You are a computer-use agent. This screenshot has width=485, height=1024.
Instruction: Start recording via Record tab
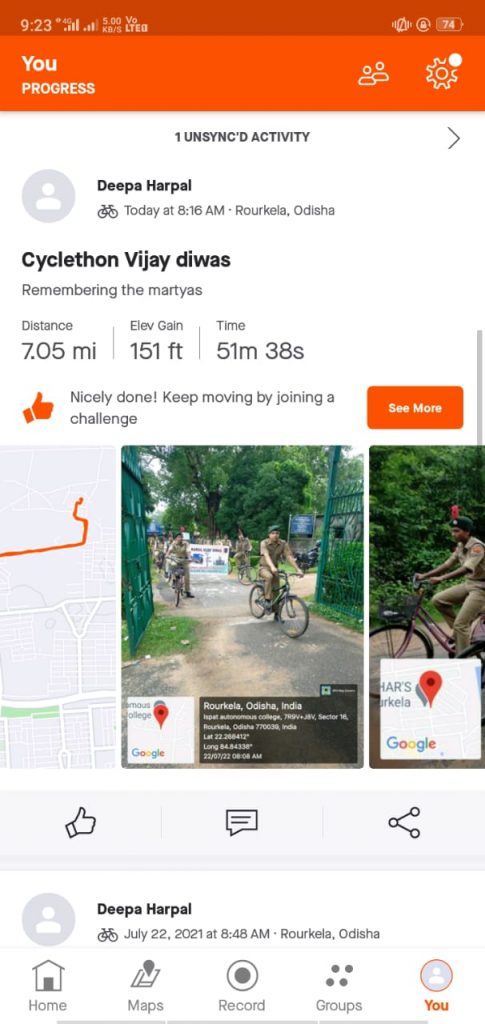click(242, 986)
